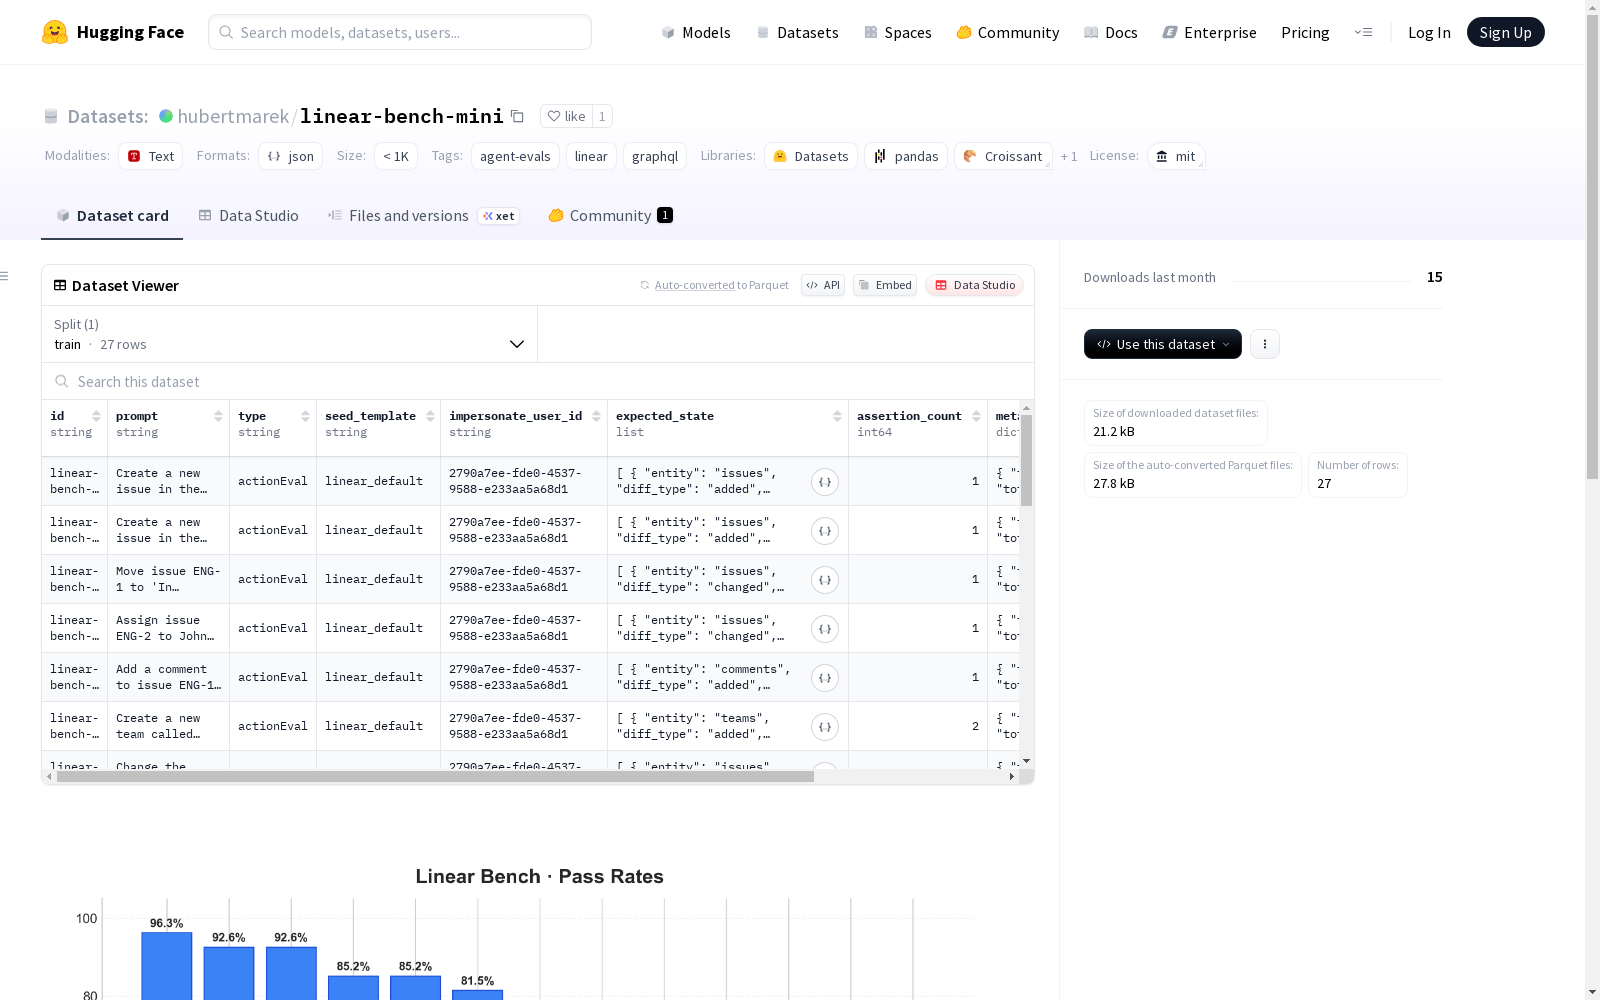Click the Hugging Face emoji logo
This screenshot has width=1600, height=1000.
[55, 32]
